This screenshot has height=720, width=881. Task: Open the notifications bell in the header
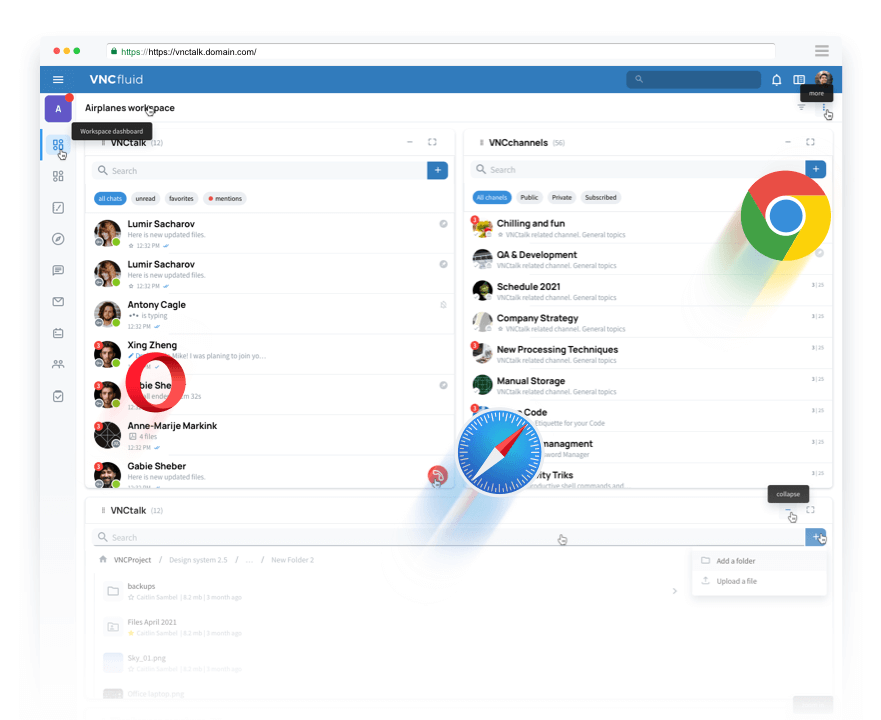(776, 79)
